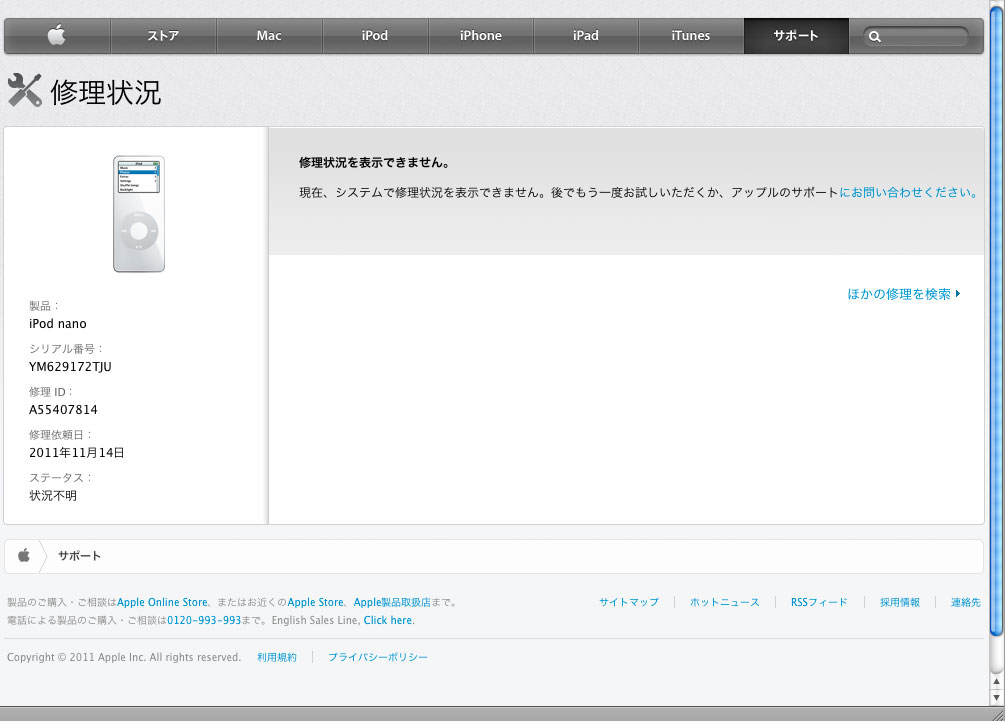The width and height of the screenshot is (1005, 721).
Task: Open the Mac navigation tab
Action: (x=269, y=36)
